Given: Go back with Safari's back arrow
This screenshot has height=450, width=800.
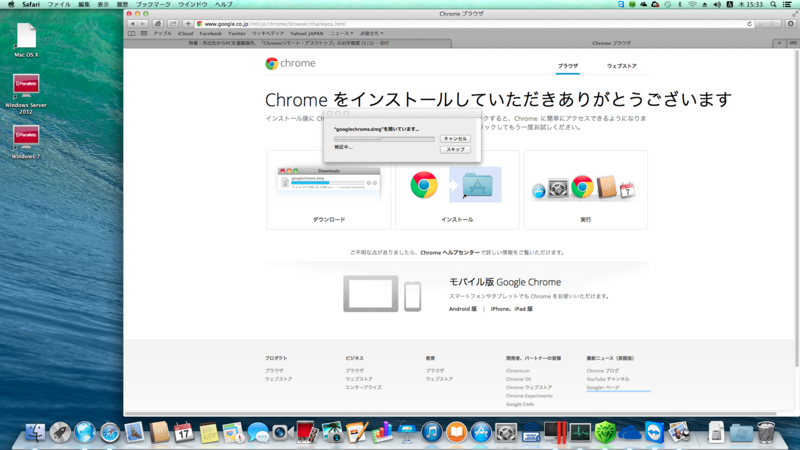Looking at the screenshot, I should [x=133, y=24].
